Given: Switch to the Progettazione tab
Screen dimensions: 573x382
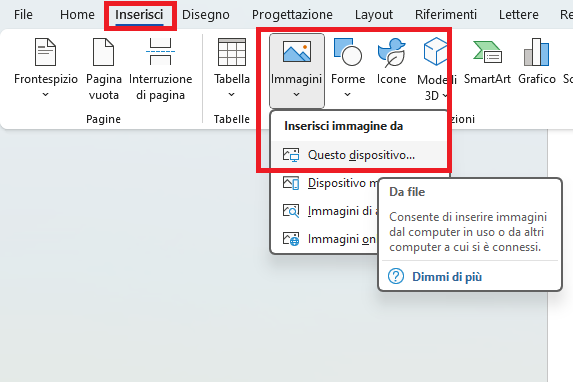Looking at the screenshot, I should coord(292,15).
